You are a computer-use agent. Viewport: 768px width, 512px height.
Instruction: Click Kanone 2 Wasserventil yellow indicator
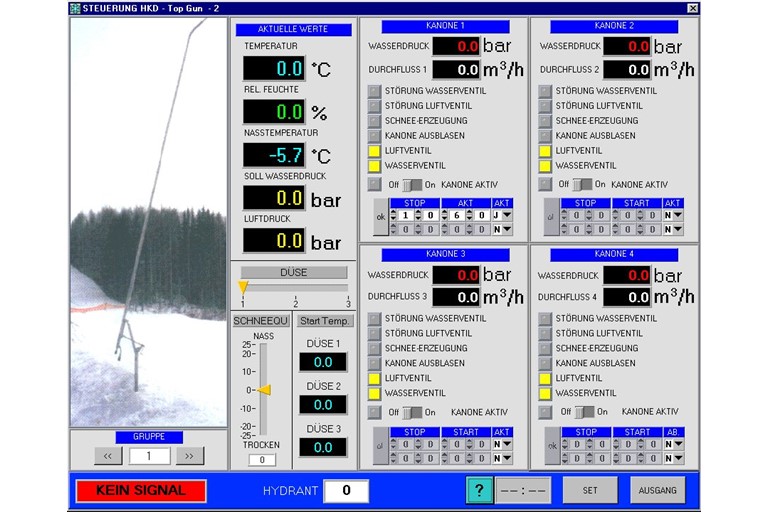click(545, 166)
